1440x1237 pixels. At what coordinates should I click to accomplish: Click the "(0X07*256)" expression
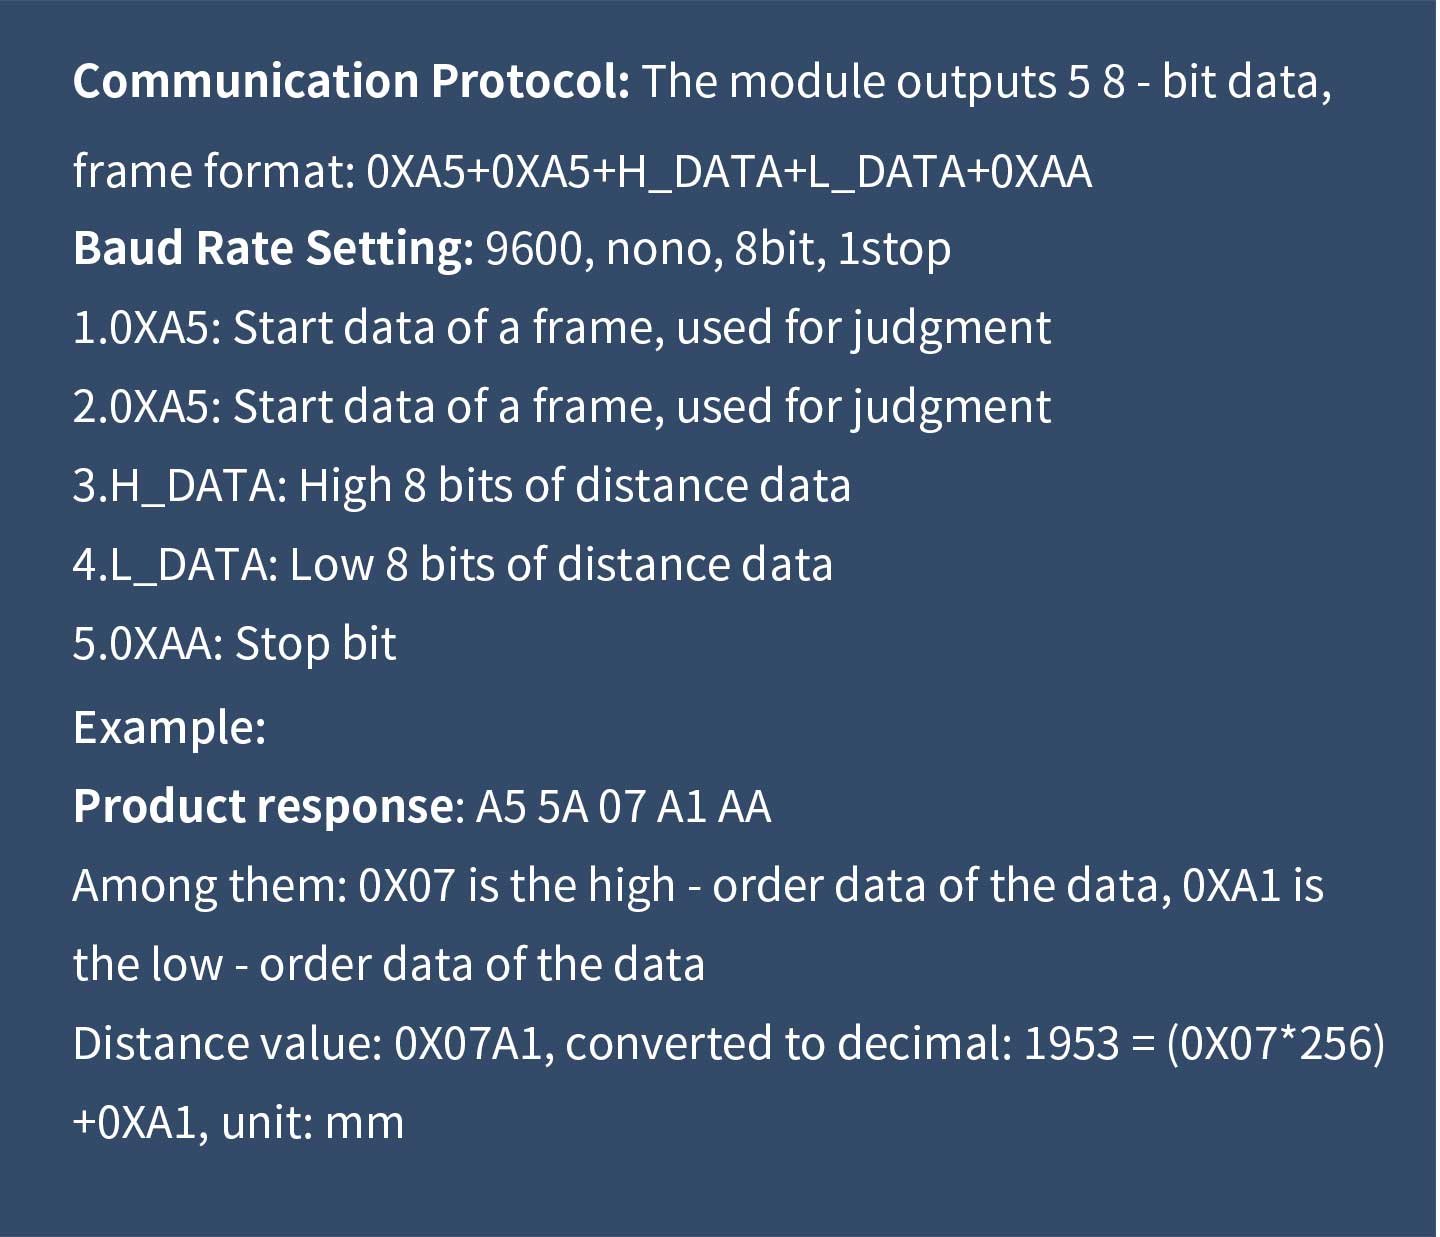pyautogui.click(x=1275, y=1044)
